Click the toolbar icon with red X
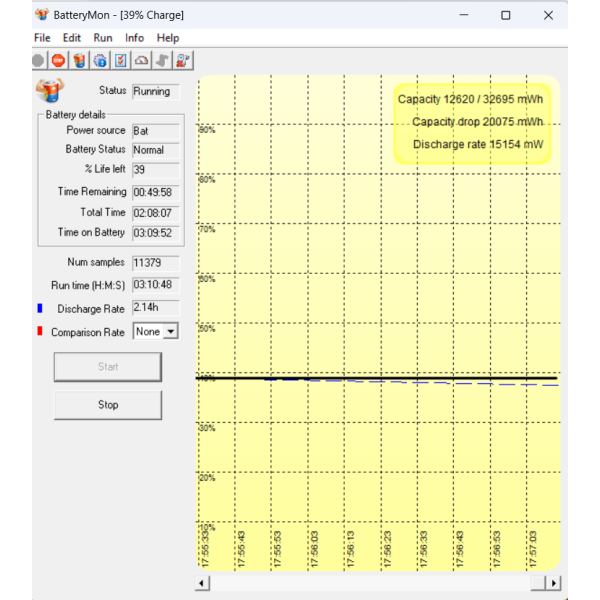This screenshot has height=600, width=600. (x=183, y=60)
